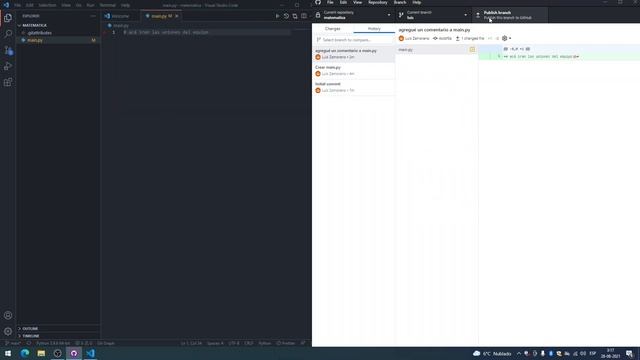Click weather widget in taskbar
This screenshot has height=360, width=640.
[492, 353]
